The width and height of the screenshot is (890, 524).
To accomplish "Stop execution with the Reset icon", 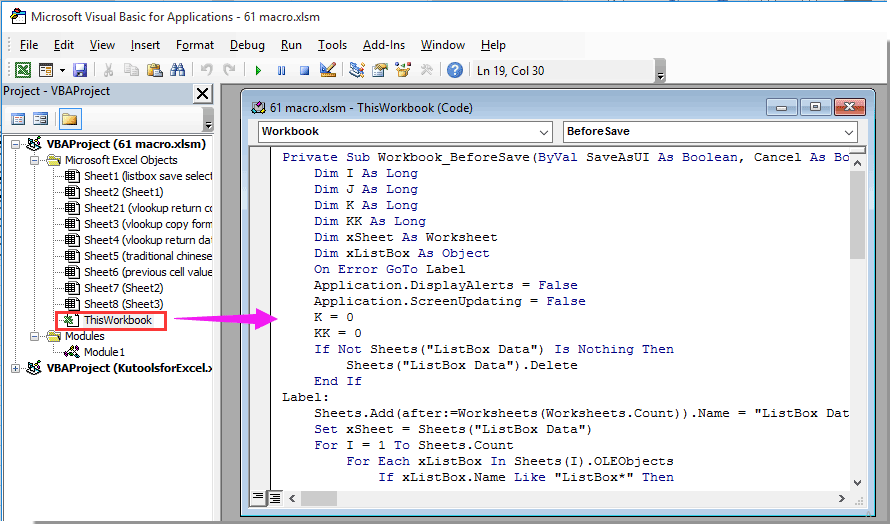I will (x=303, y=70).
